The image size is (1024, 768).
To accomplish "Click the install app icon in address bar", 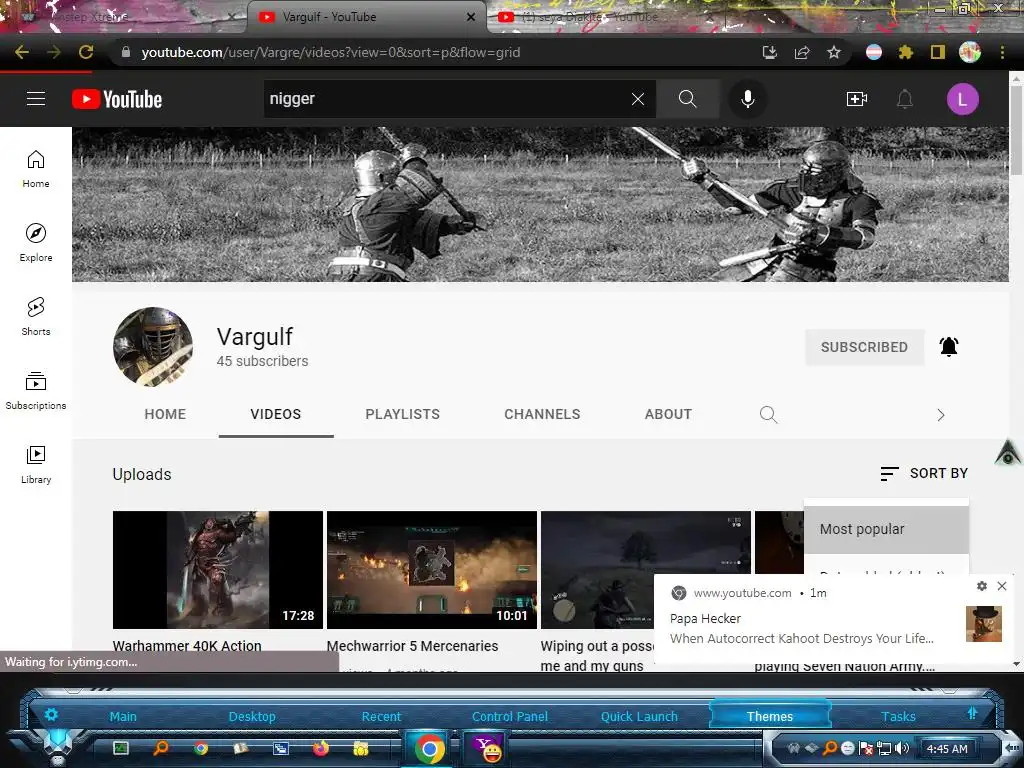I will click(x=770, y=52).
